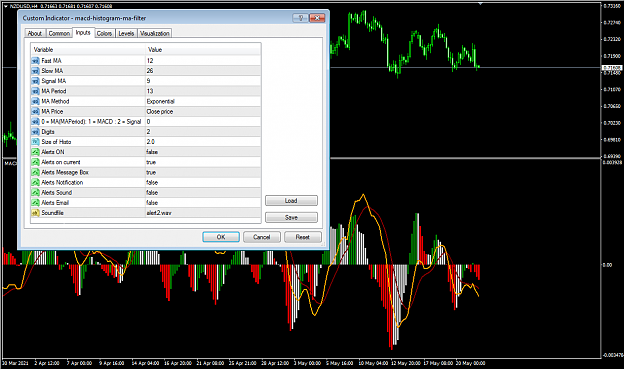Click the 'MA Method' variable label

[x=55, y=101]
